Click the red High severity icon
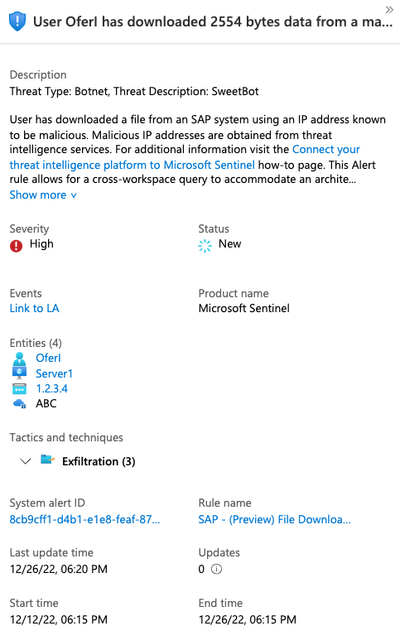Viewport: 400px width, 640px height. (x=16, y=246)
